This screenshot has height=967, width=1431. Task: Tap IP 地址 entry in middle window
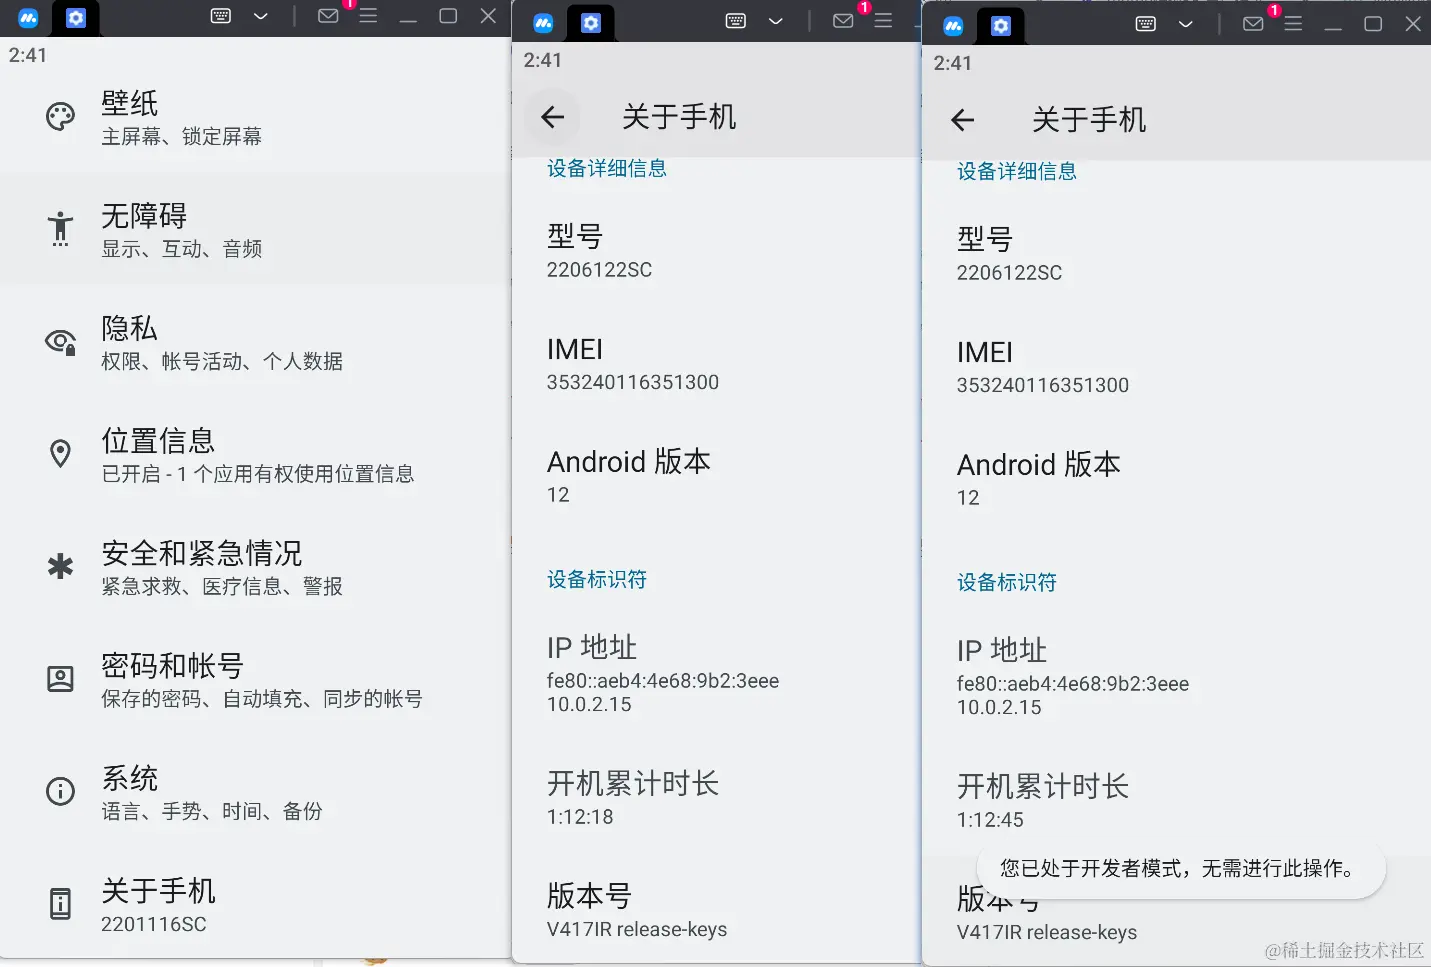(x=716, y=674)
